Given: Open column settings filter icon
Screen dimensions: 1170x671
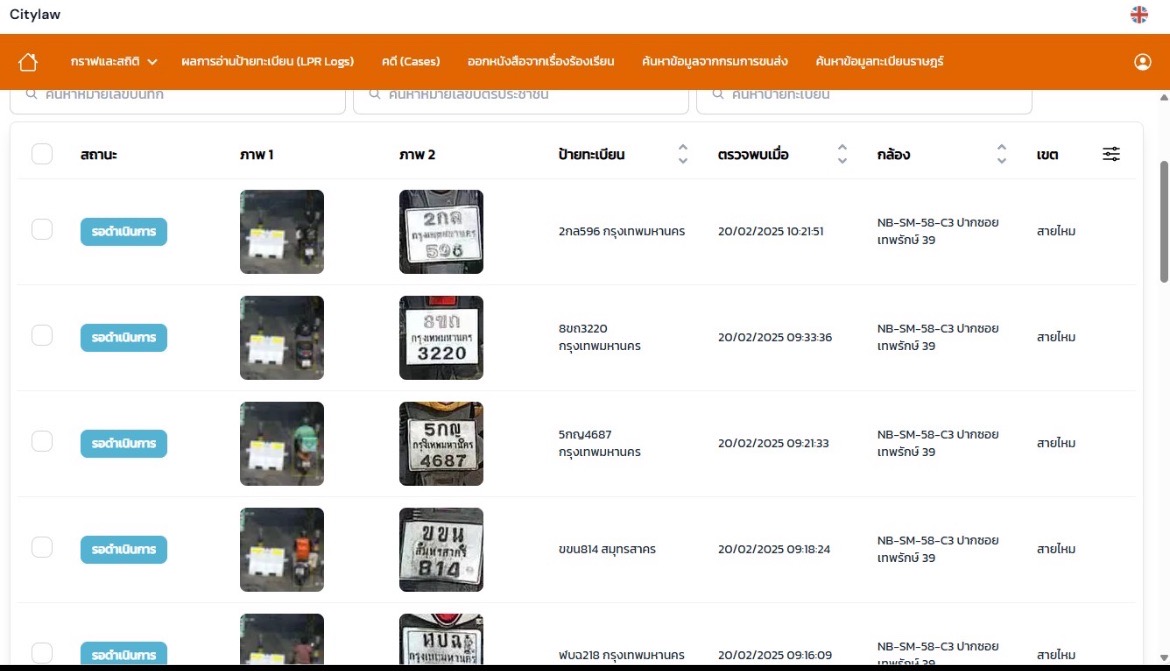Looking at the screenshot, I should [x=1111, y=154].
